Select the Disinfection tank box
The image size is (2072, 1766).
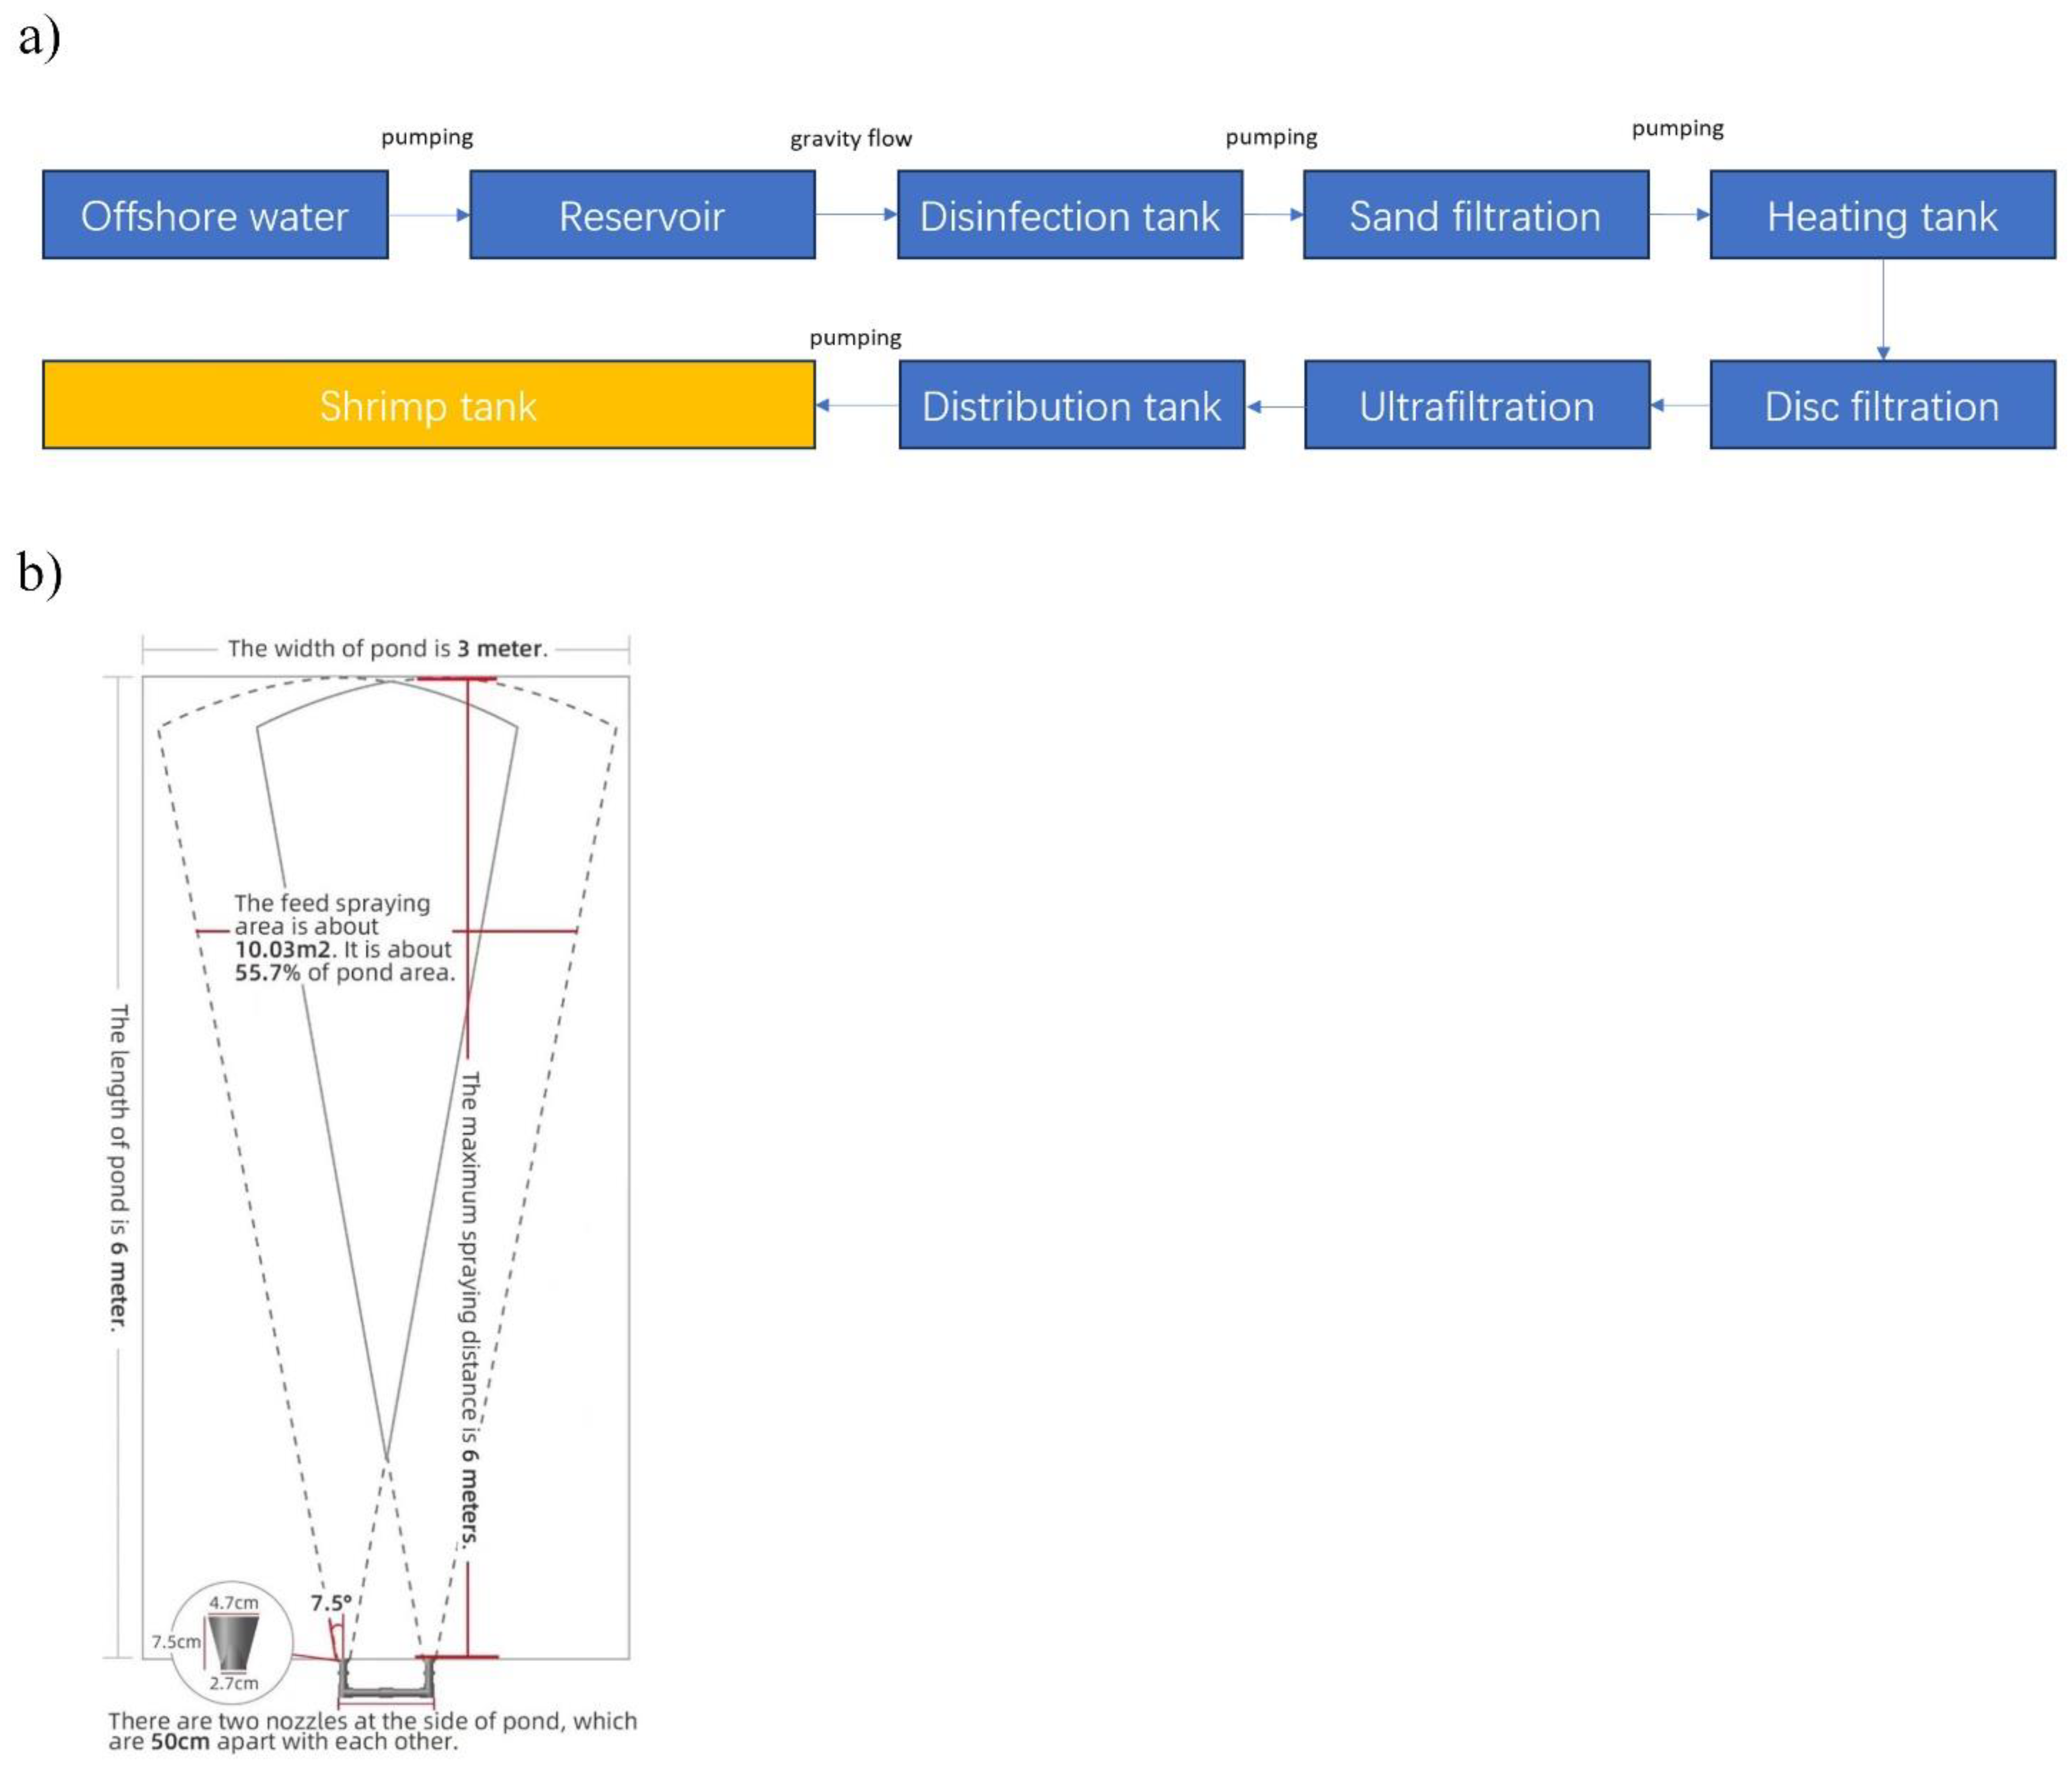coord(1069,215)
